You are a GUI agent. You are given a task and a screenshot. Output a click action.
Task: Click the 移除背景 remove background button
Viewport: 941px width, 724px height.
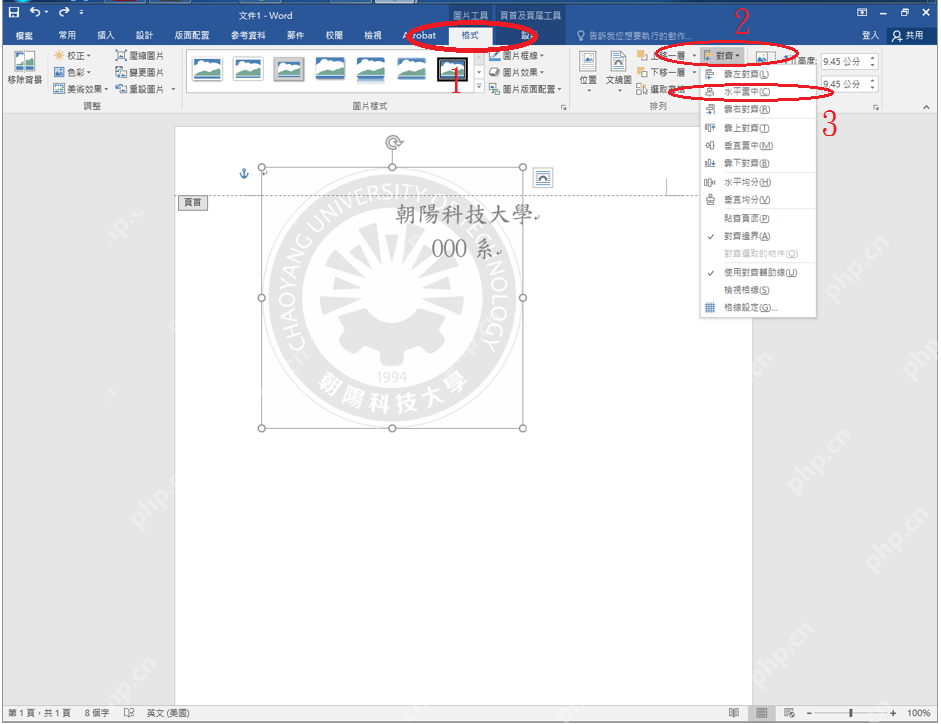[x=25, y=68]
